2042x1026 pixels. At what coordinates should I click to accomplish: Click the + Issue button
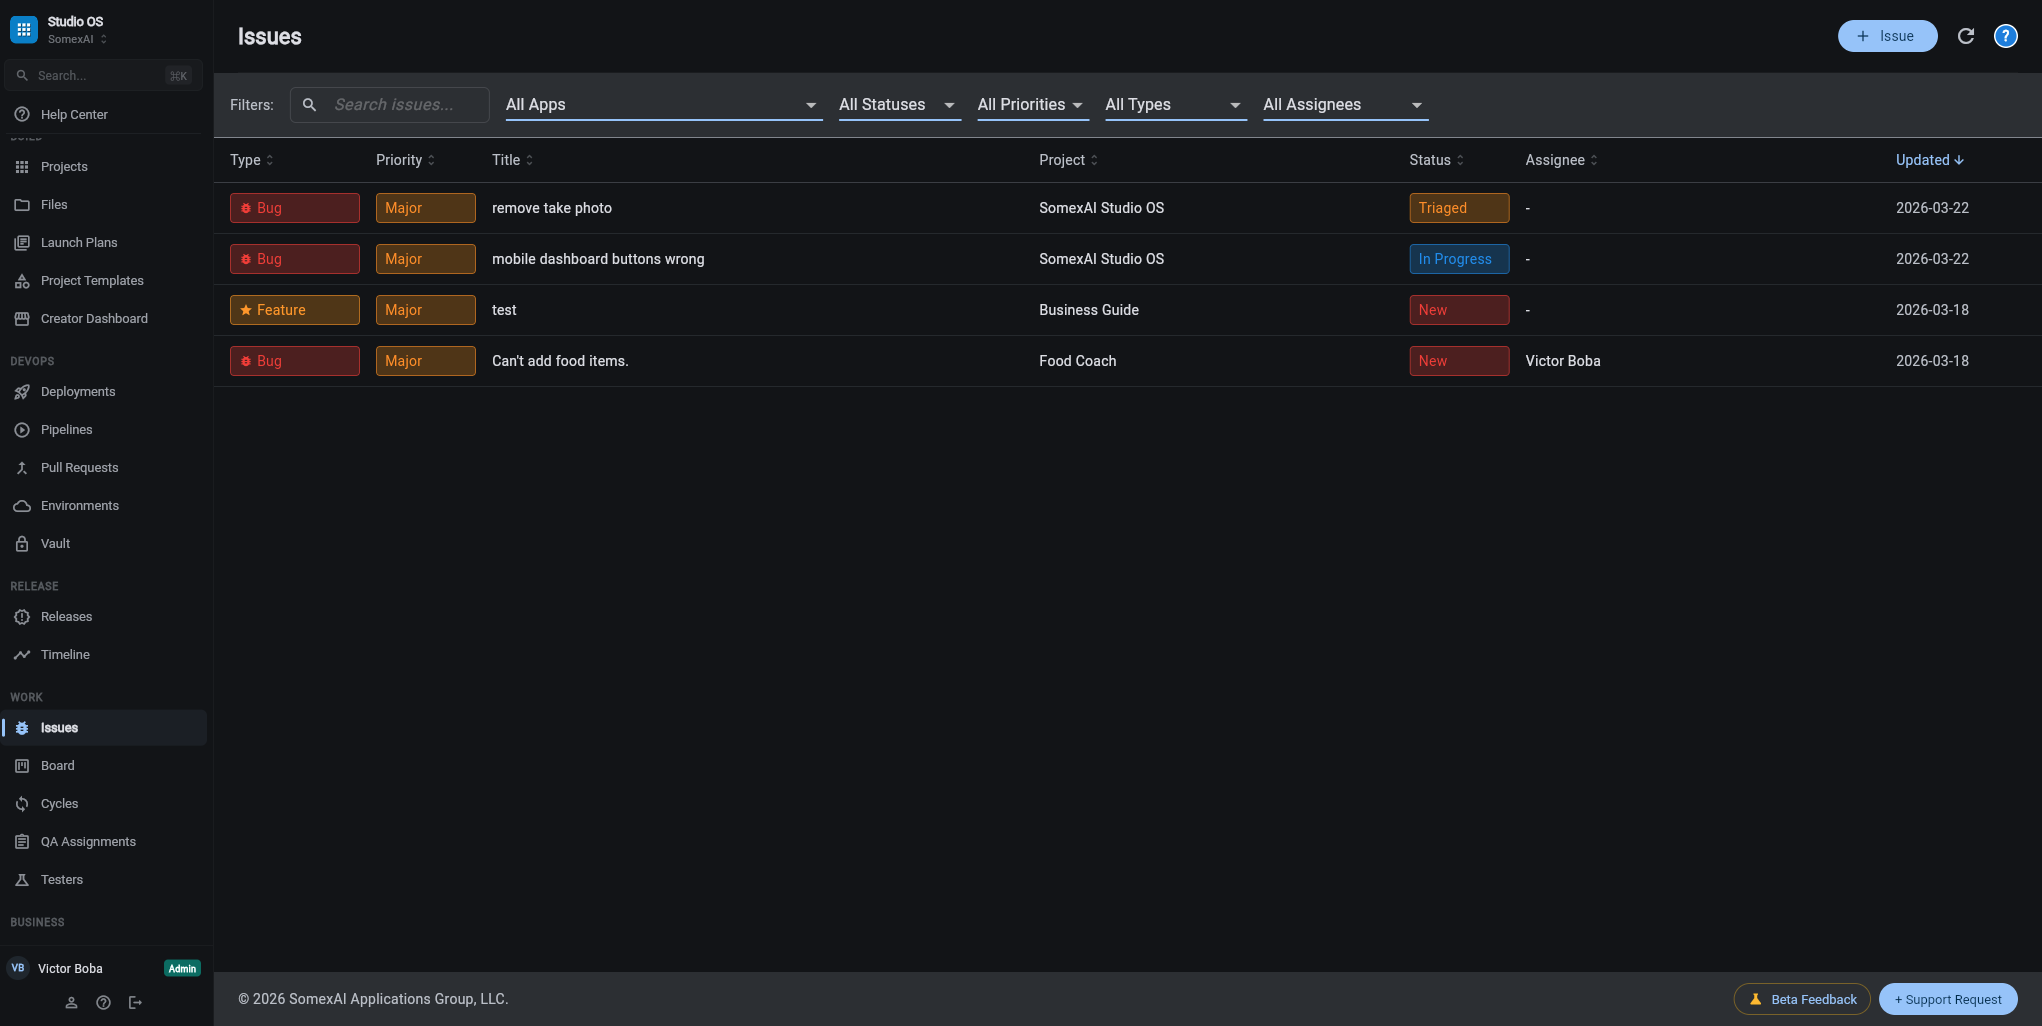[x=1887, y=35]
